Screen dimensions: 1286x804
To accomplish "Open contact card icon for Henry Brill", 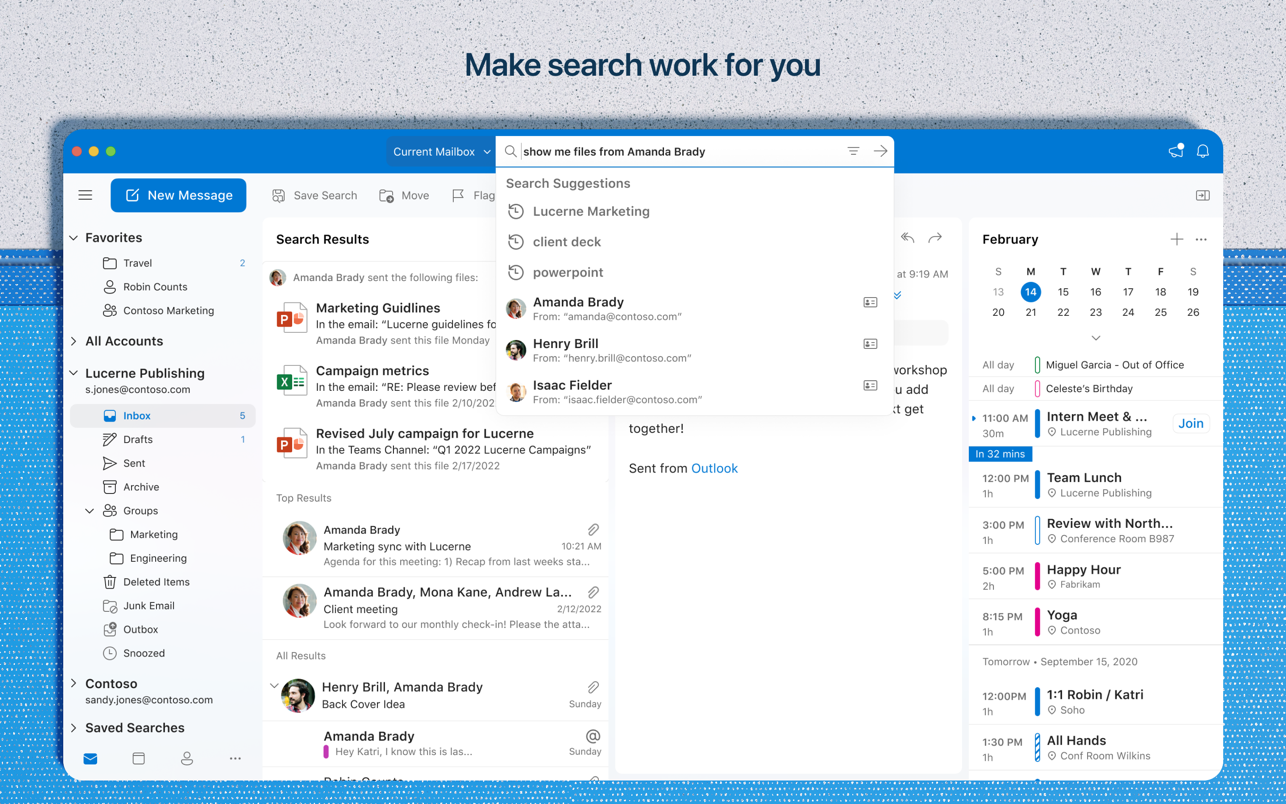I will (870, 344).
